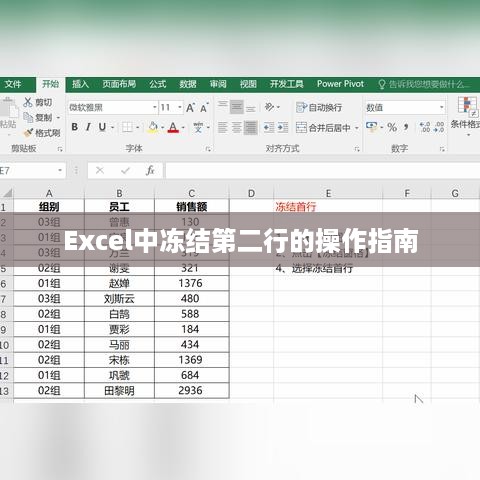Click the Tell Me search box
480x480 pixels.
pyautogui.click(x=425, y=84)
